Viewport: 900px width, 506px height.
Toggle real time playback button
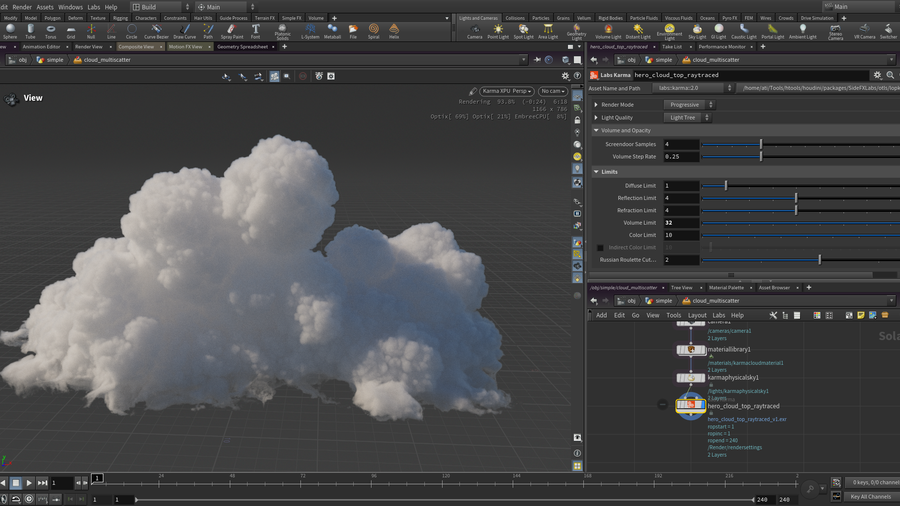29,499
